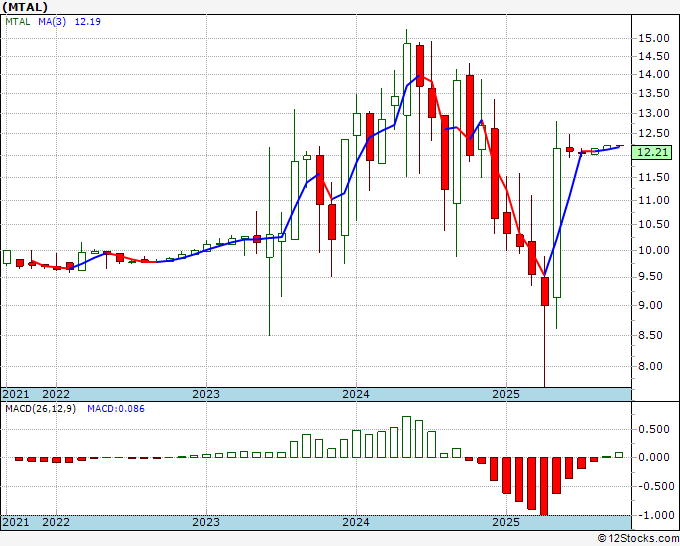Image resolution: width=680 pixels, height=546 pixels.
Task: Click 2023 on the price chart time axis
Action: pos(206,394)
